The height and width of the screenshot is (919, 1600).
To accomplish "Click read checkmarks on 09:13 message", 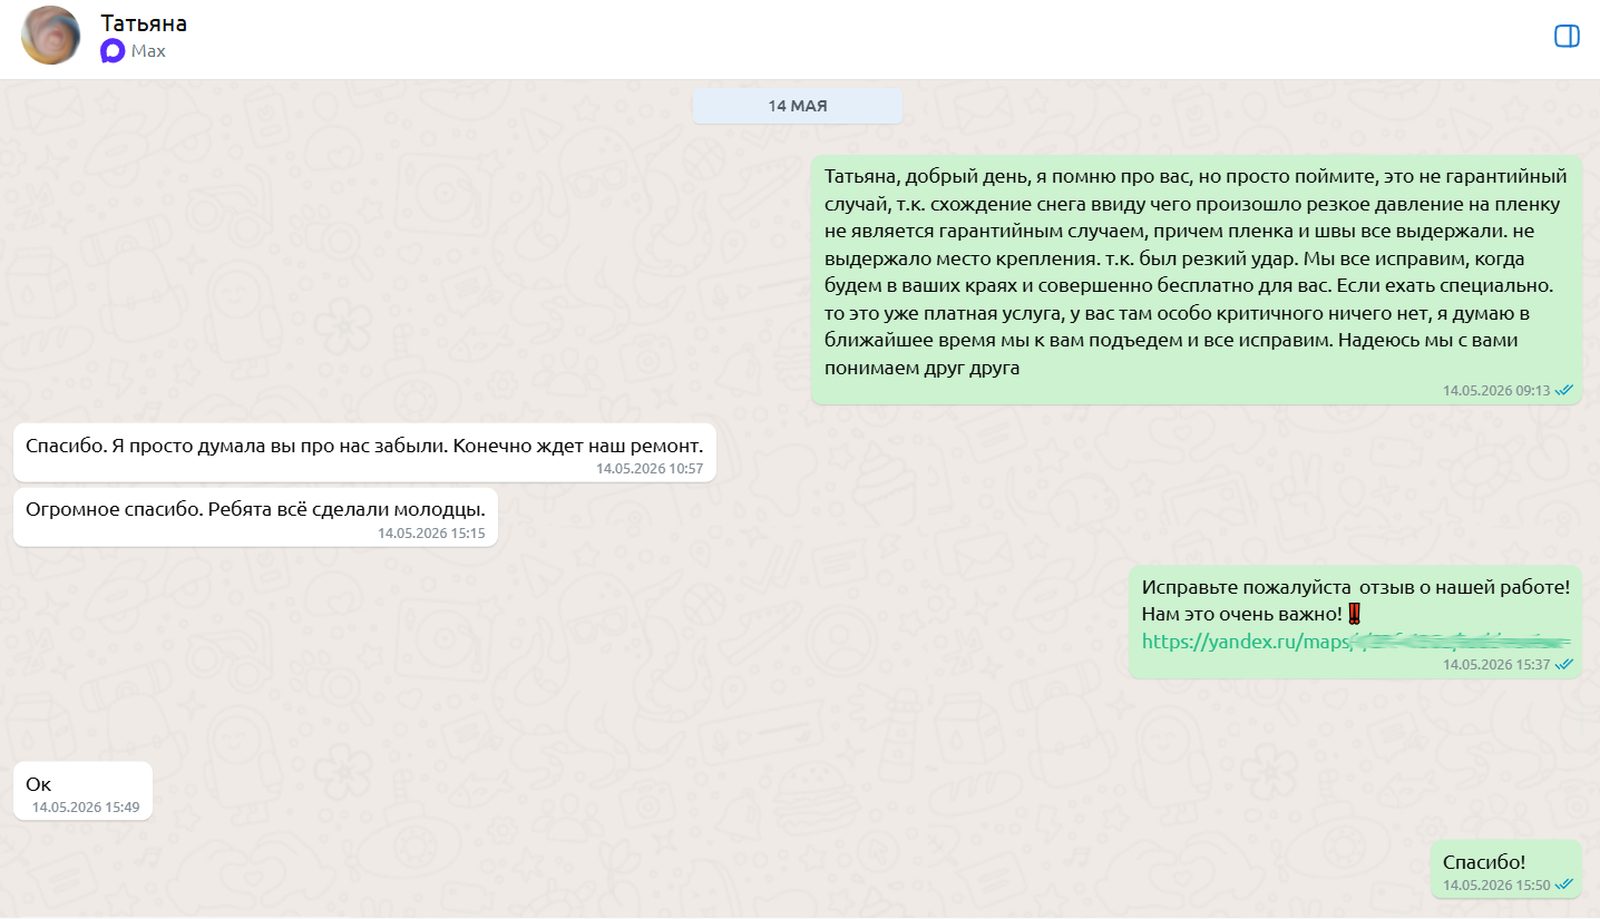I will [x=1565, y=391].
